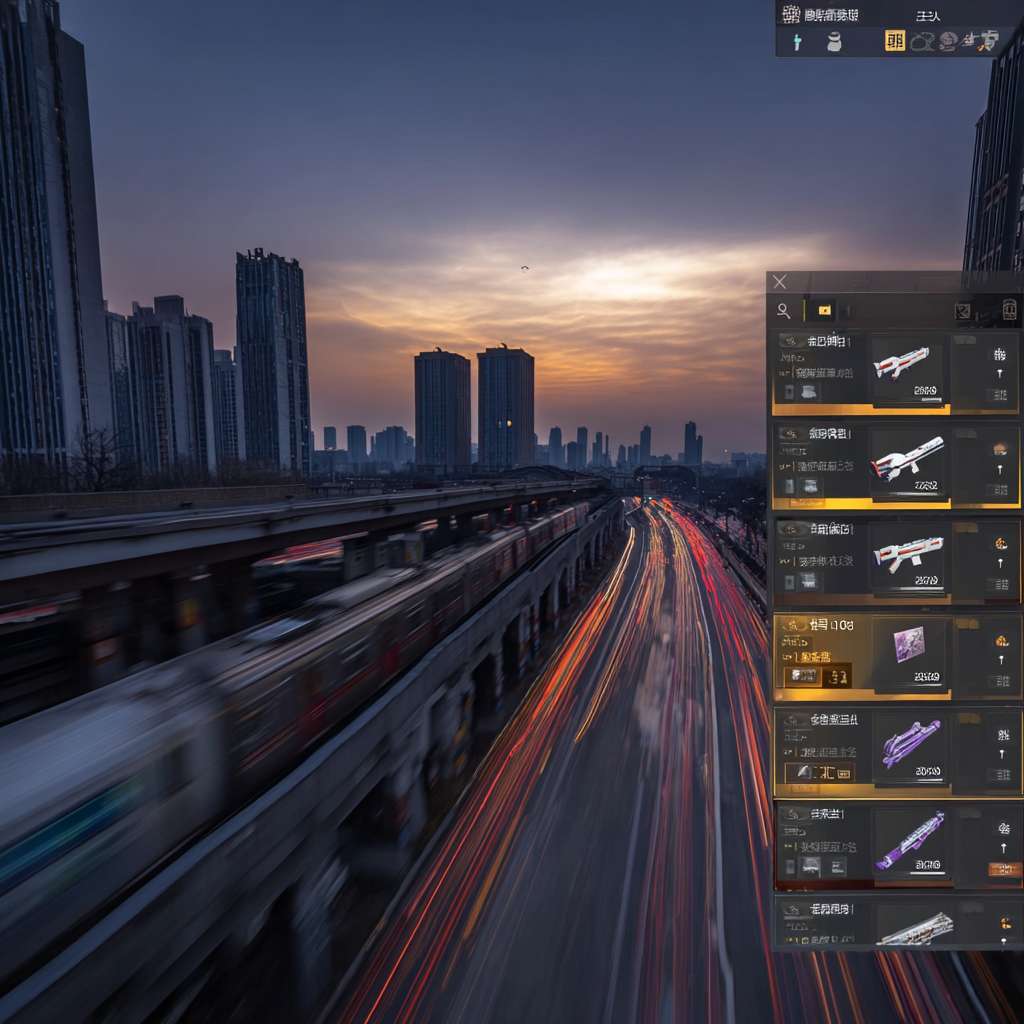Close the weapon list panel with the X

click(x=779, y=281)
